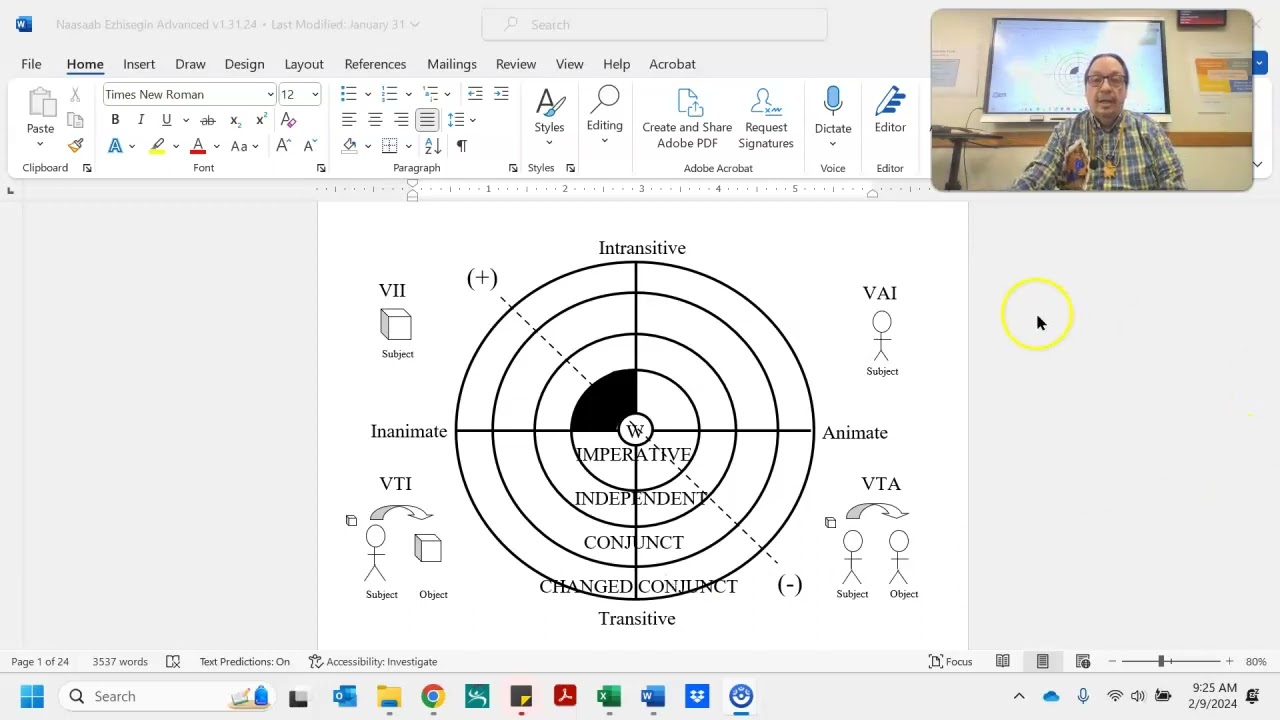The image size is (1280, 720).
Task: Open the spelling proofing status icon
Action: (173, 661)
